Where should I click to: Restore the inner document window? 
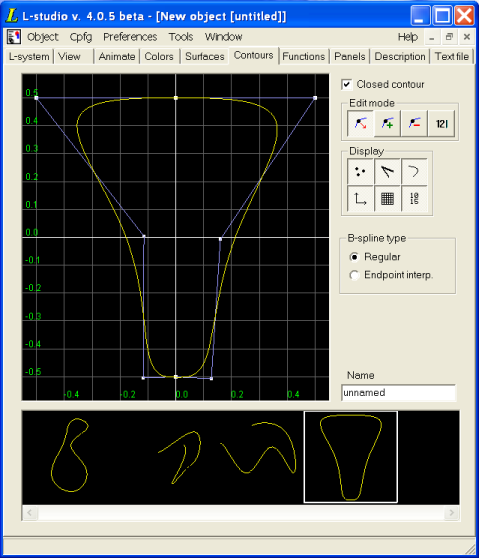pos(449,37)
